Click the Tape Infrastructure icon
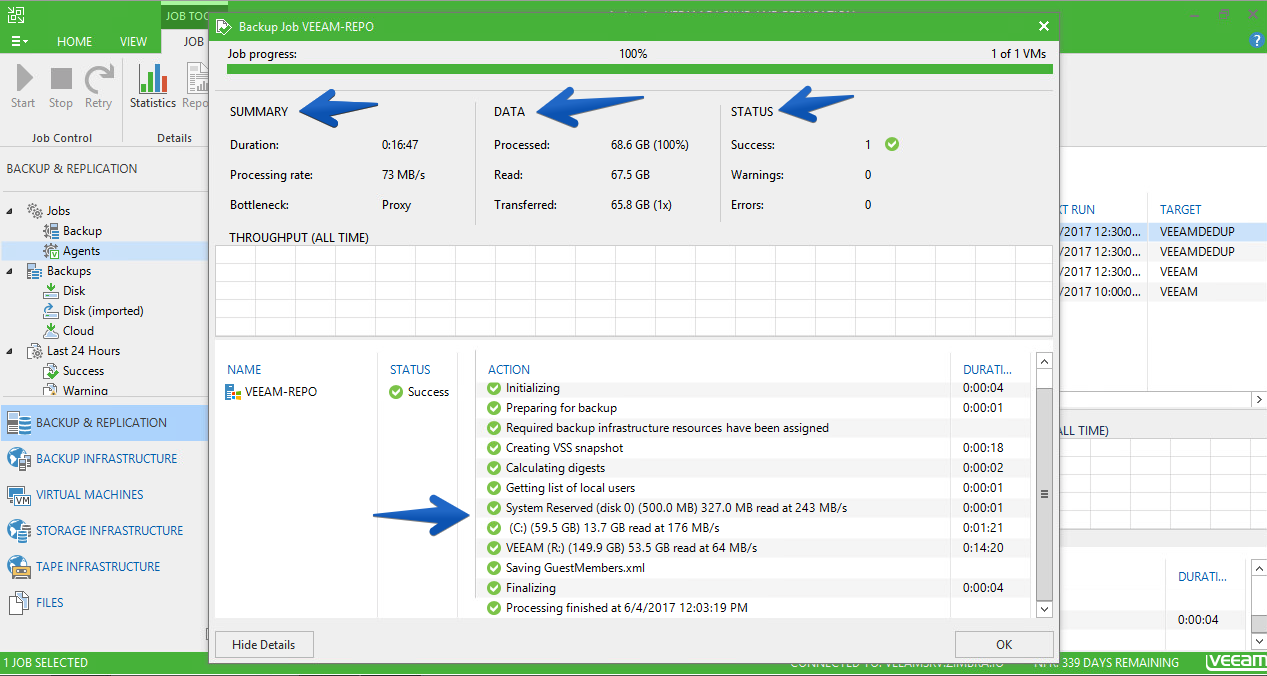The width and height of the screenshot is (1267, 676). pos(19,567)
